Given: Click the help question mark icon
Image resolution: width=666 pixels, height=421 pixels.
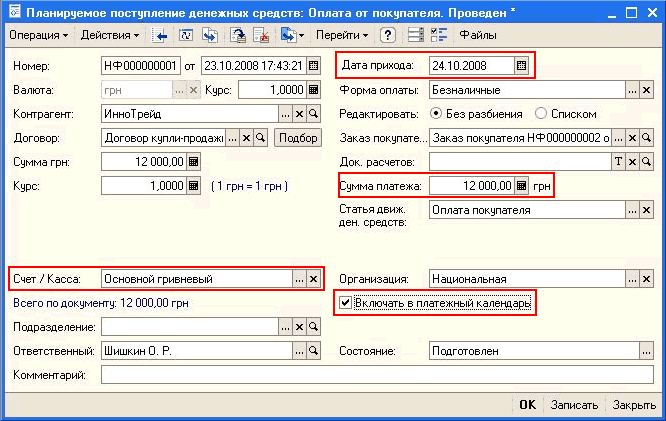Looking at the screenshot, I should point(388,35).
